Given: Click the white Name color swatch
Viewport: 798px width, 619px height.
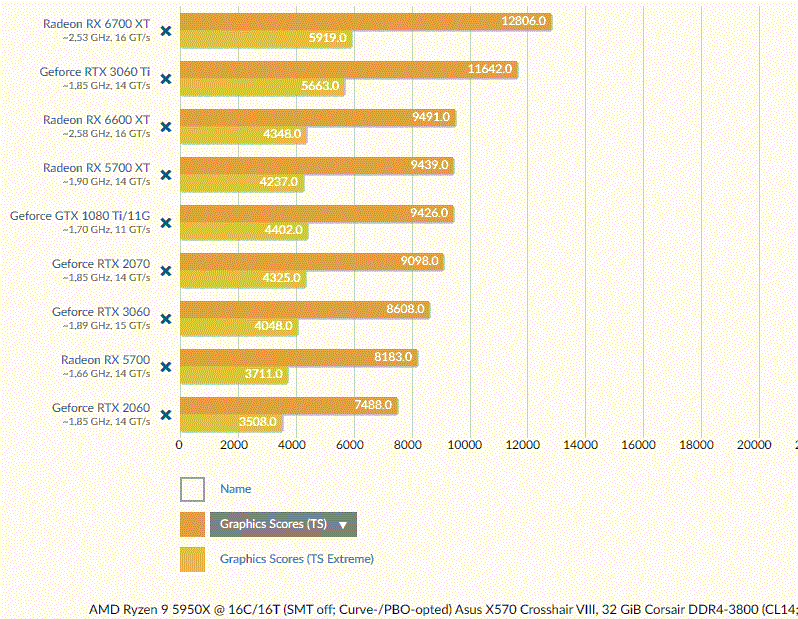Looking at the screenshot, I should point(192,489).
